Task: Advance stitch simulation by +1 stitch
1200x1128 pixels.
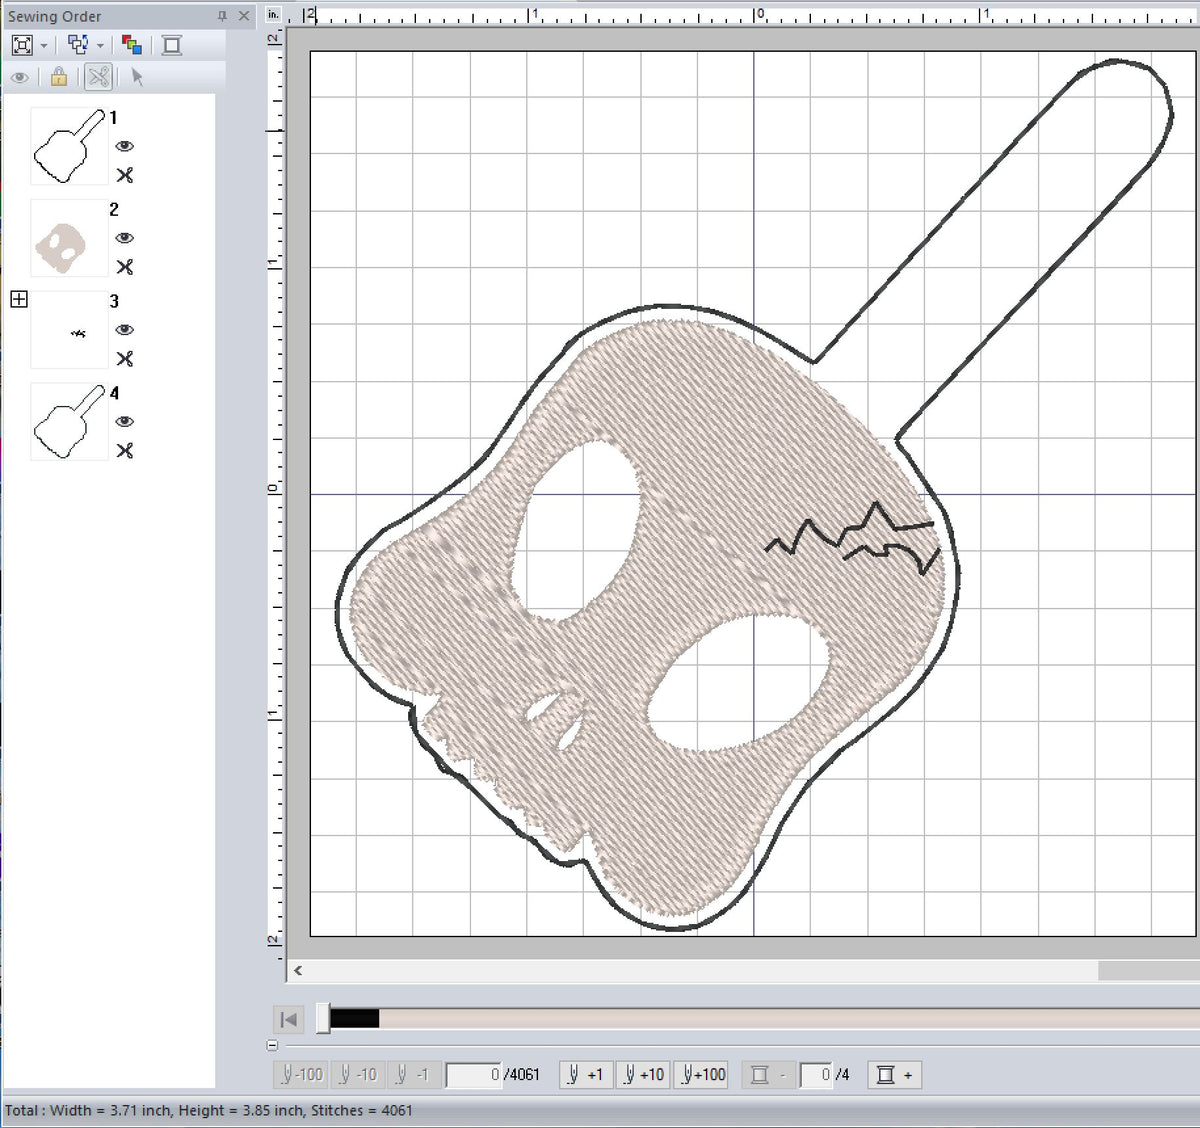Action: [x=585, y=1075]
